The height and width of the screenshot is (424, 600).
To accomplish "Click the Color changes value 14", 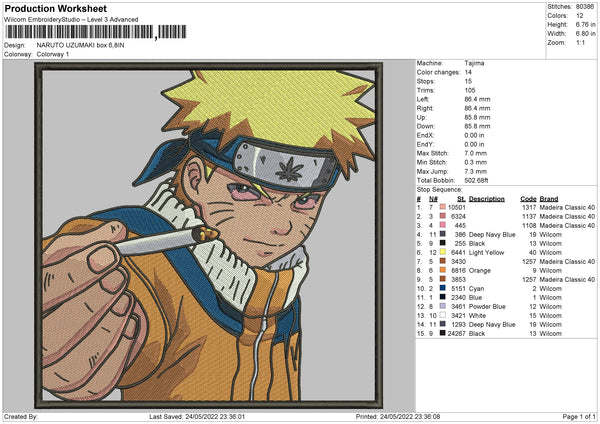I will [468, 72].
